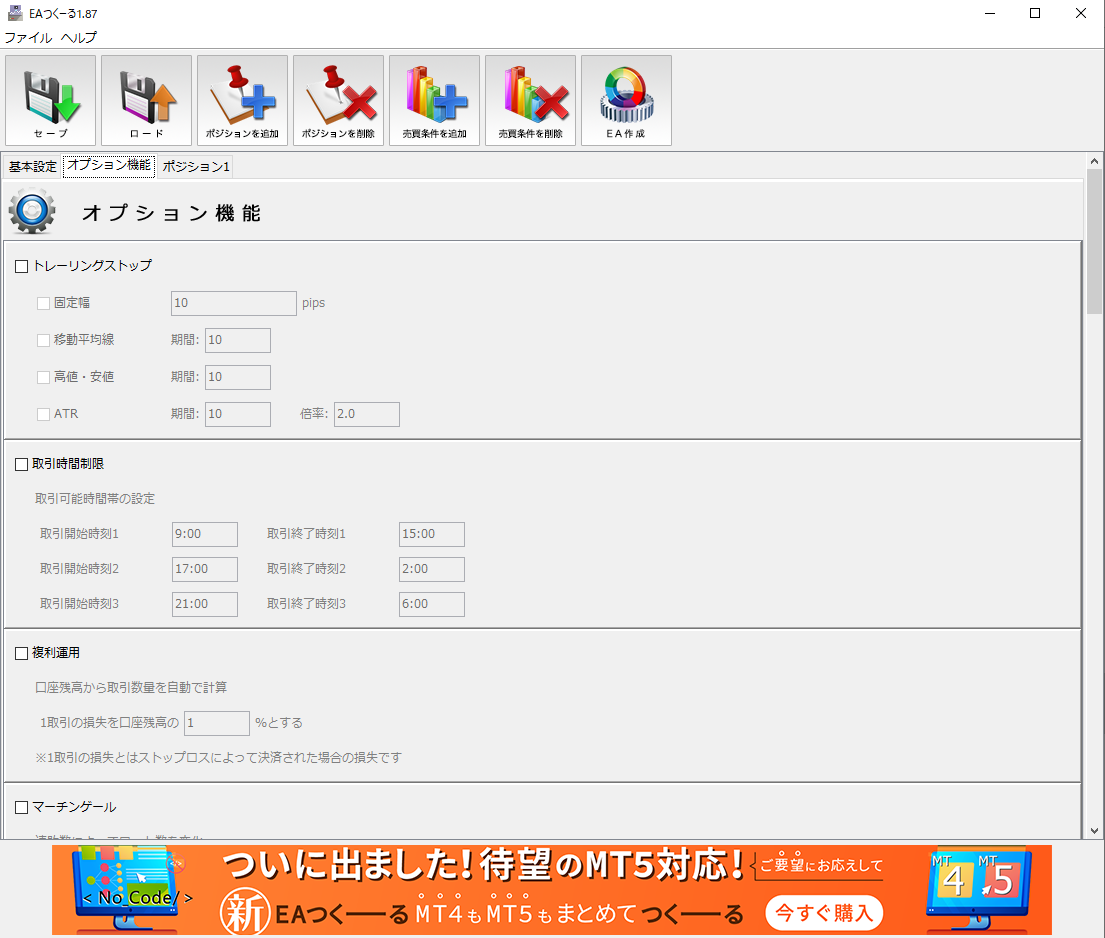
Task: Click ポジションを削除 (Delete Position) icon
Action: click(338, 100)
